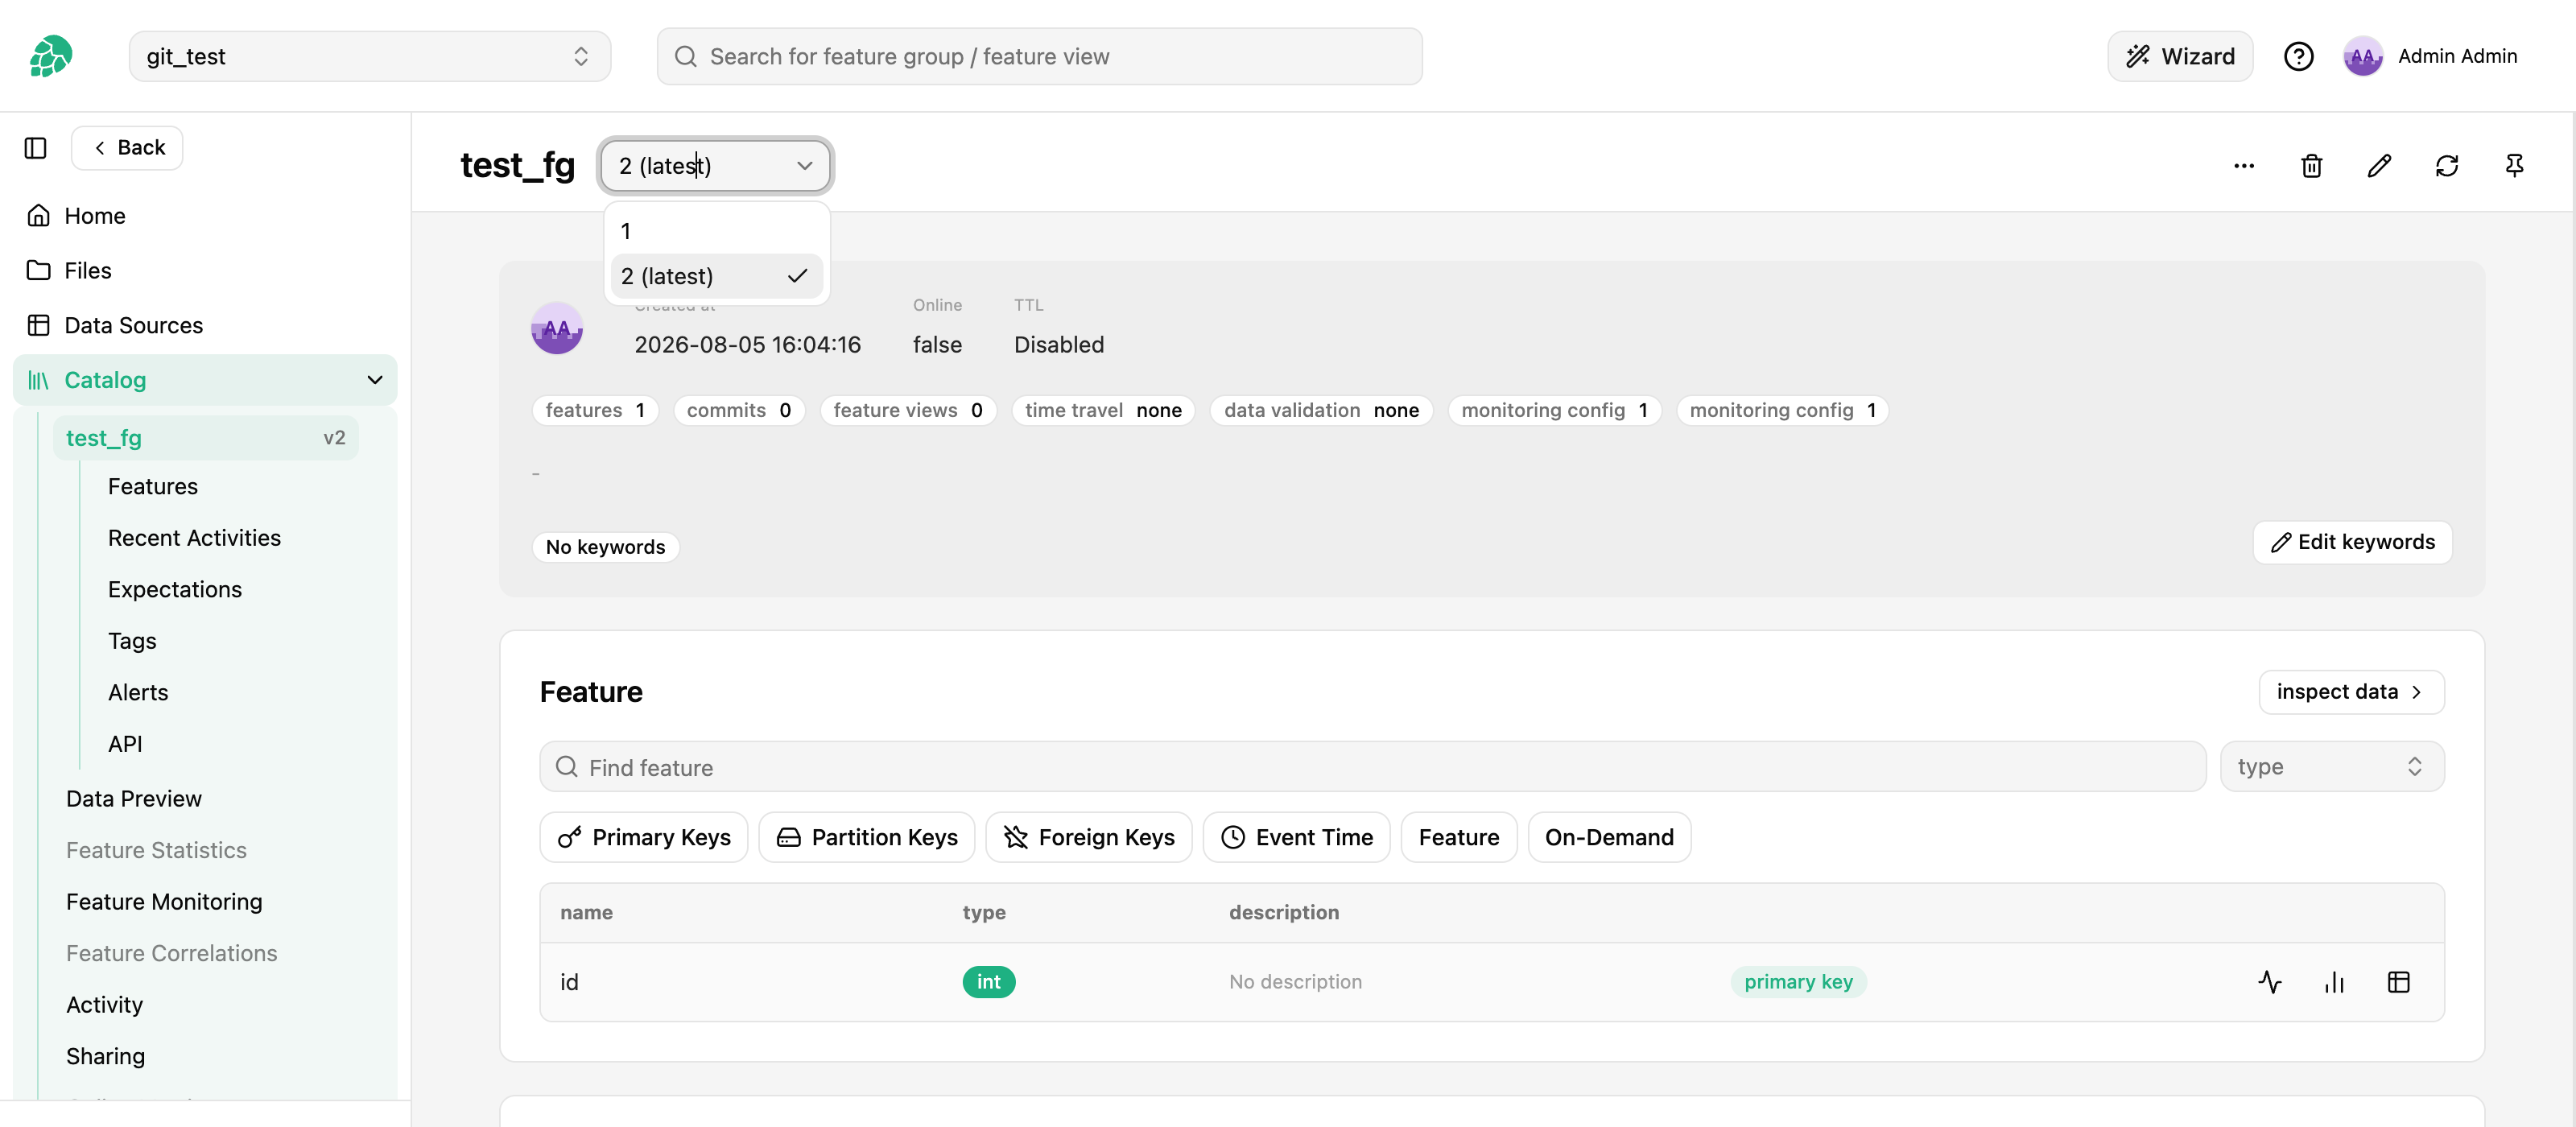Viewport: 2576px width, 1127px height.
Task: Click the Files folder icon
Action: [39, 270]
